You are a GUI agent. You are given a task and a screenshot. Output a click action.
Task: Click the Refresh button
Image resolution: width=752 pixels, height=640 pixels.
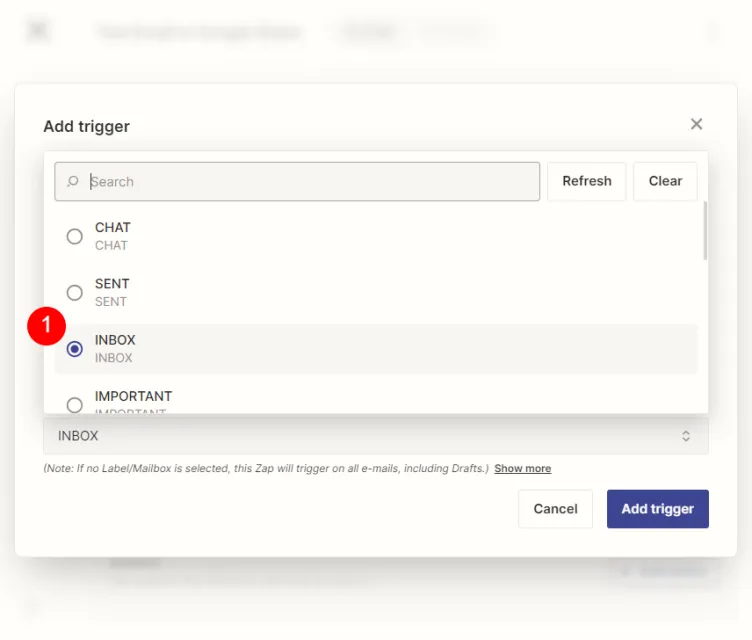coord(587,181)
